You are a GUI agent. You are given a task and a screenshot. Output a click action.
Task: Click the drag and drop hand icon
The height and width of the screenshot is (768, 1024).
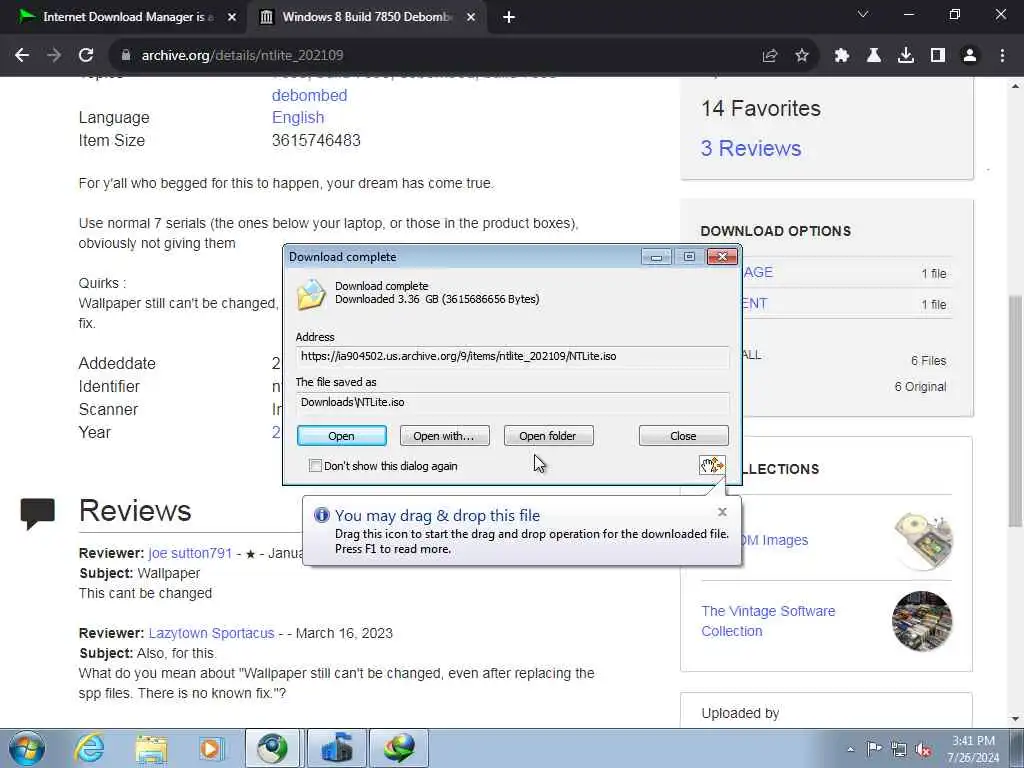(x=712, y=465)
